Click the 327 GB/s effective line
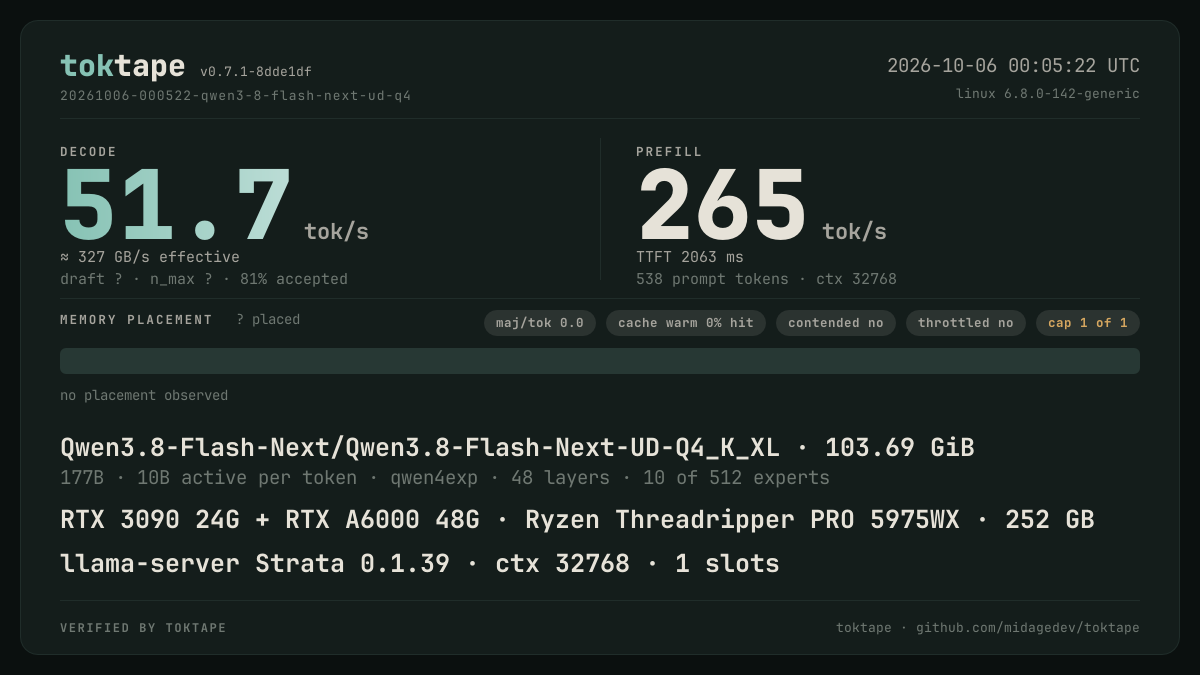The width and height of the screenshot is (1200, 675). 150,257
